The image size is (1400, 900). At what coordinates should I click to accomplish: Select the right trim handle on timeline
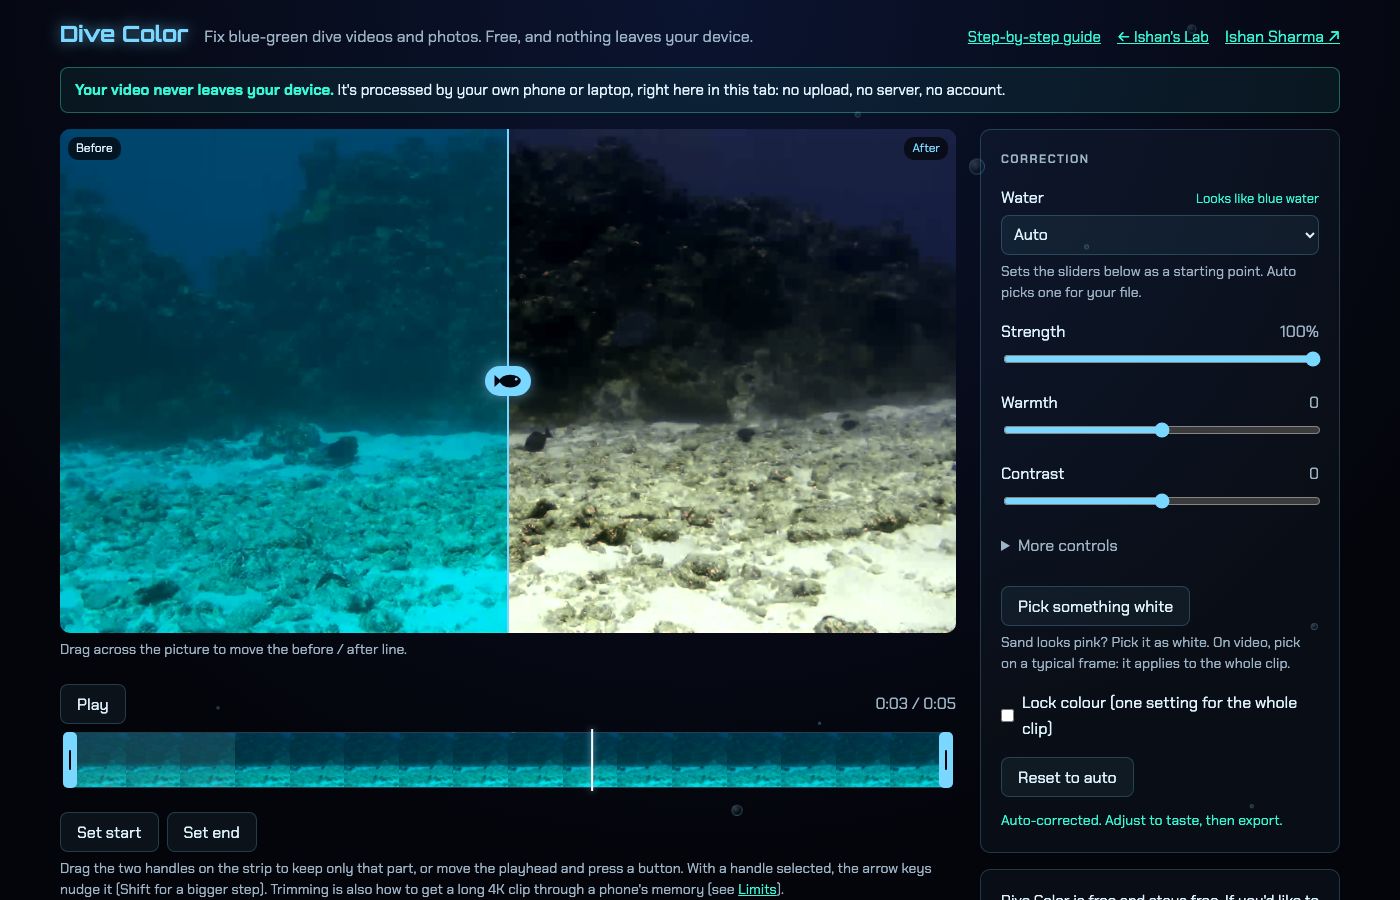[x=946, y=760]
